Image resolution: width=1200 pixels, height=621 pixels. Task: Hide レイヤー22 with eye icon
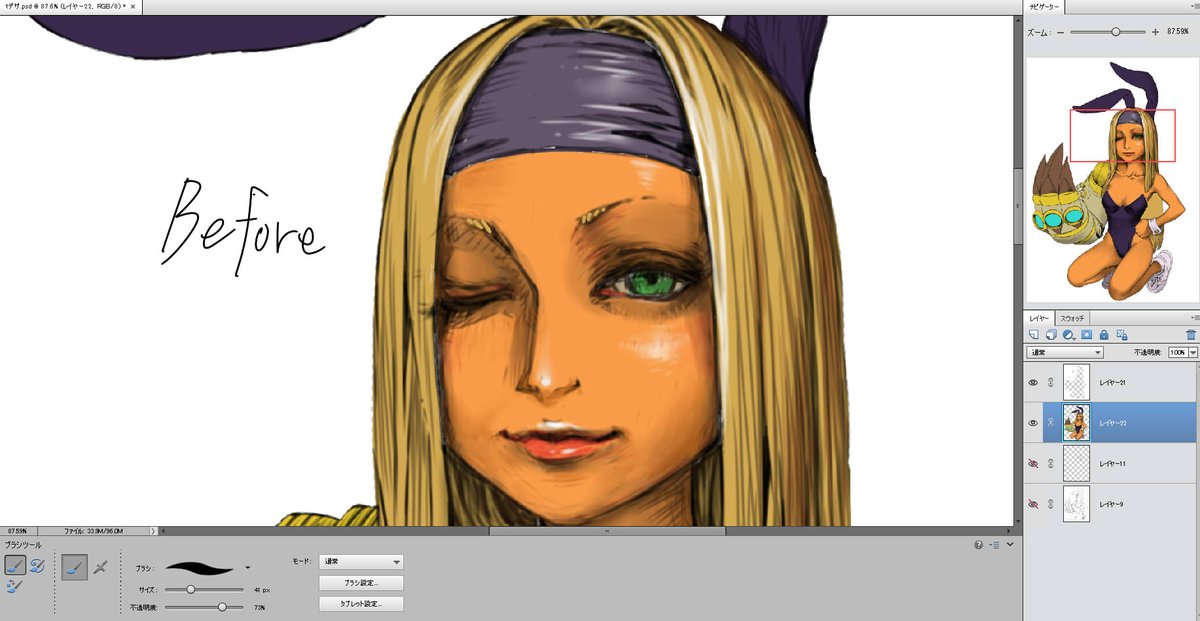1033,423
